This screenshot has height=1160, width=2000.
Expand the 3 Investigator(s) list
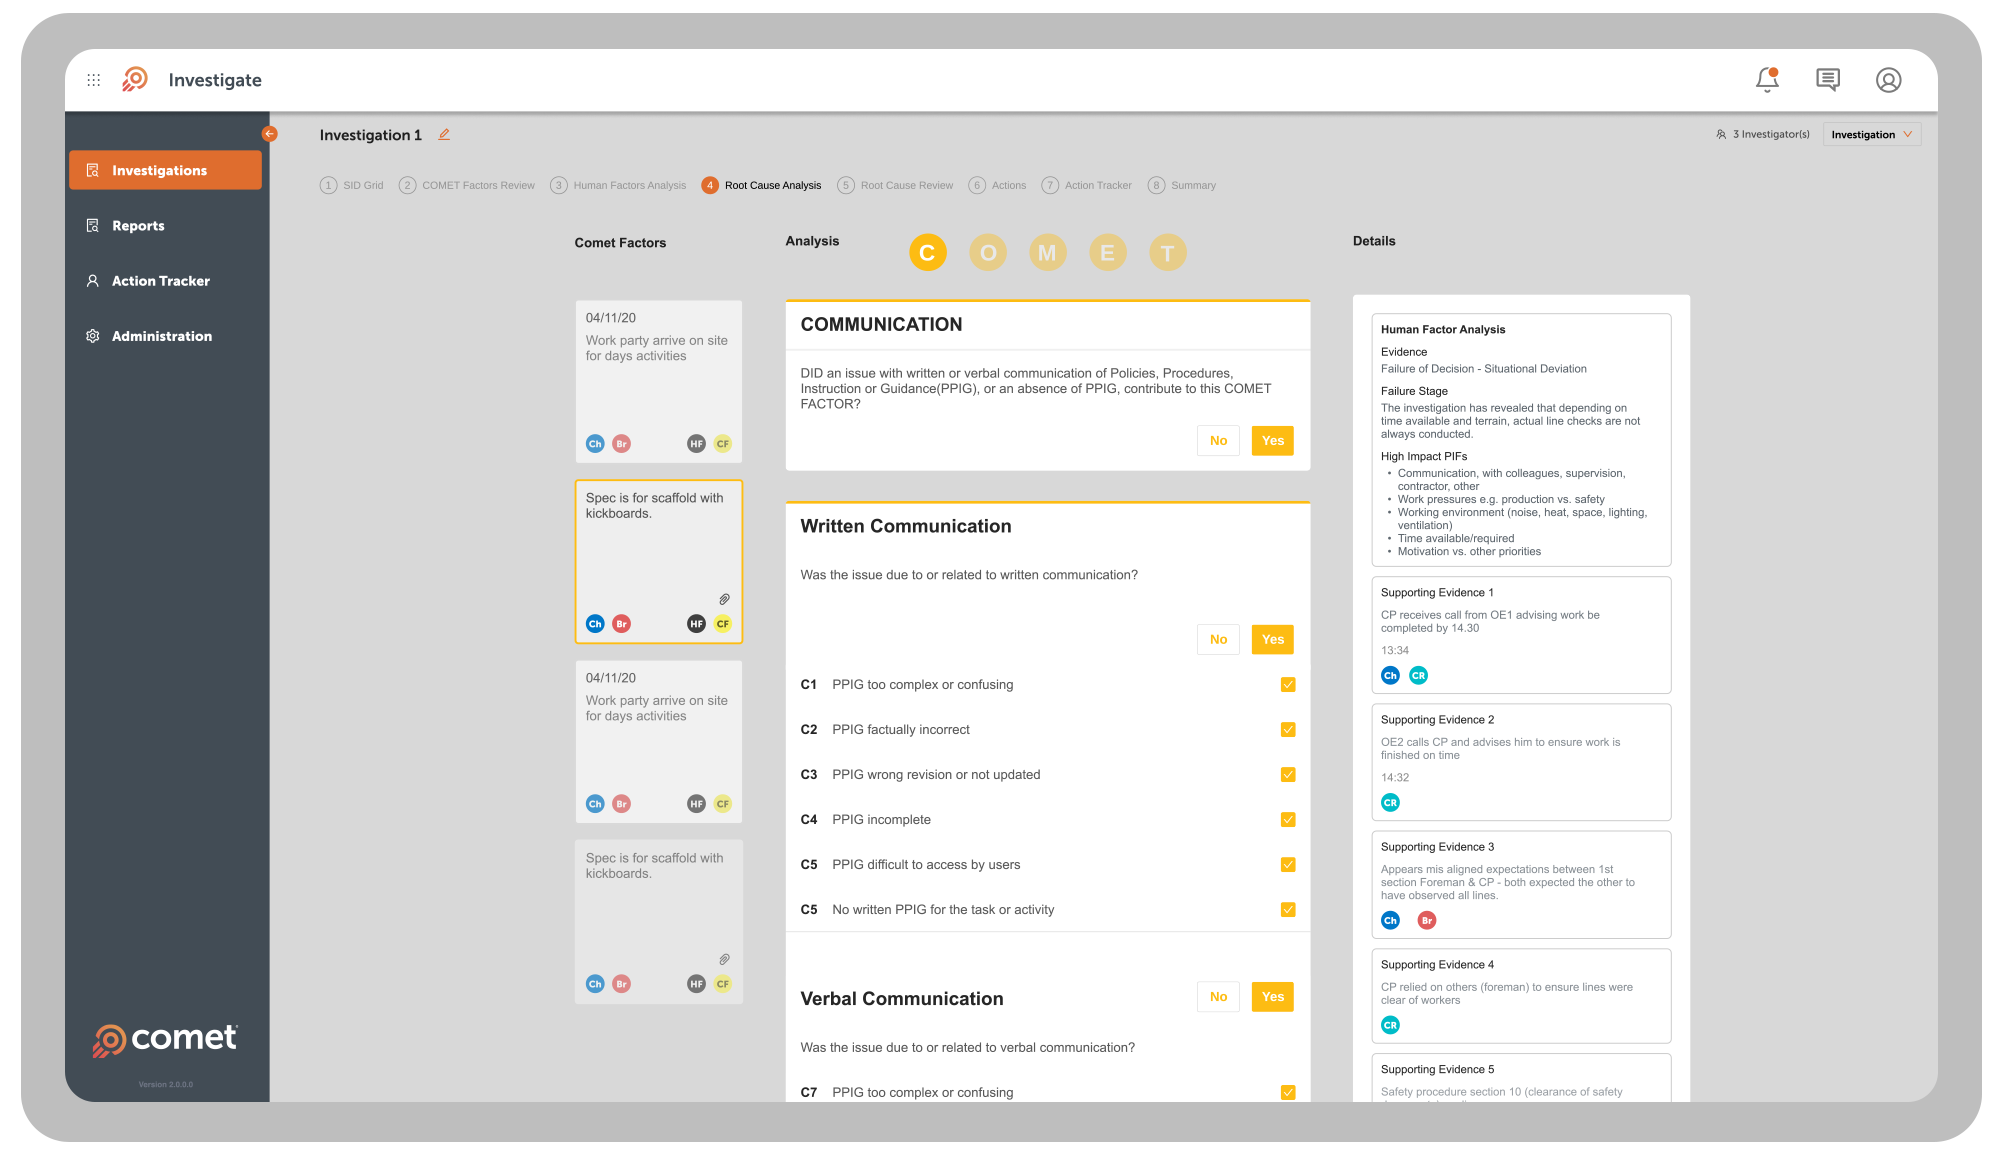coord(1763,134)
